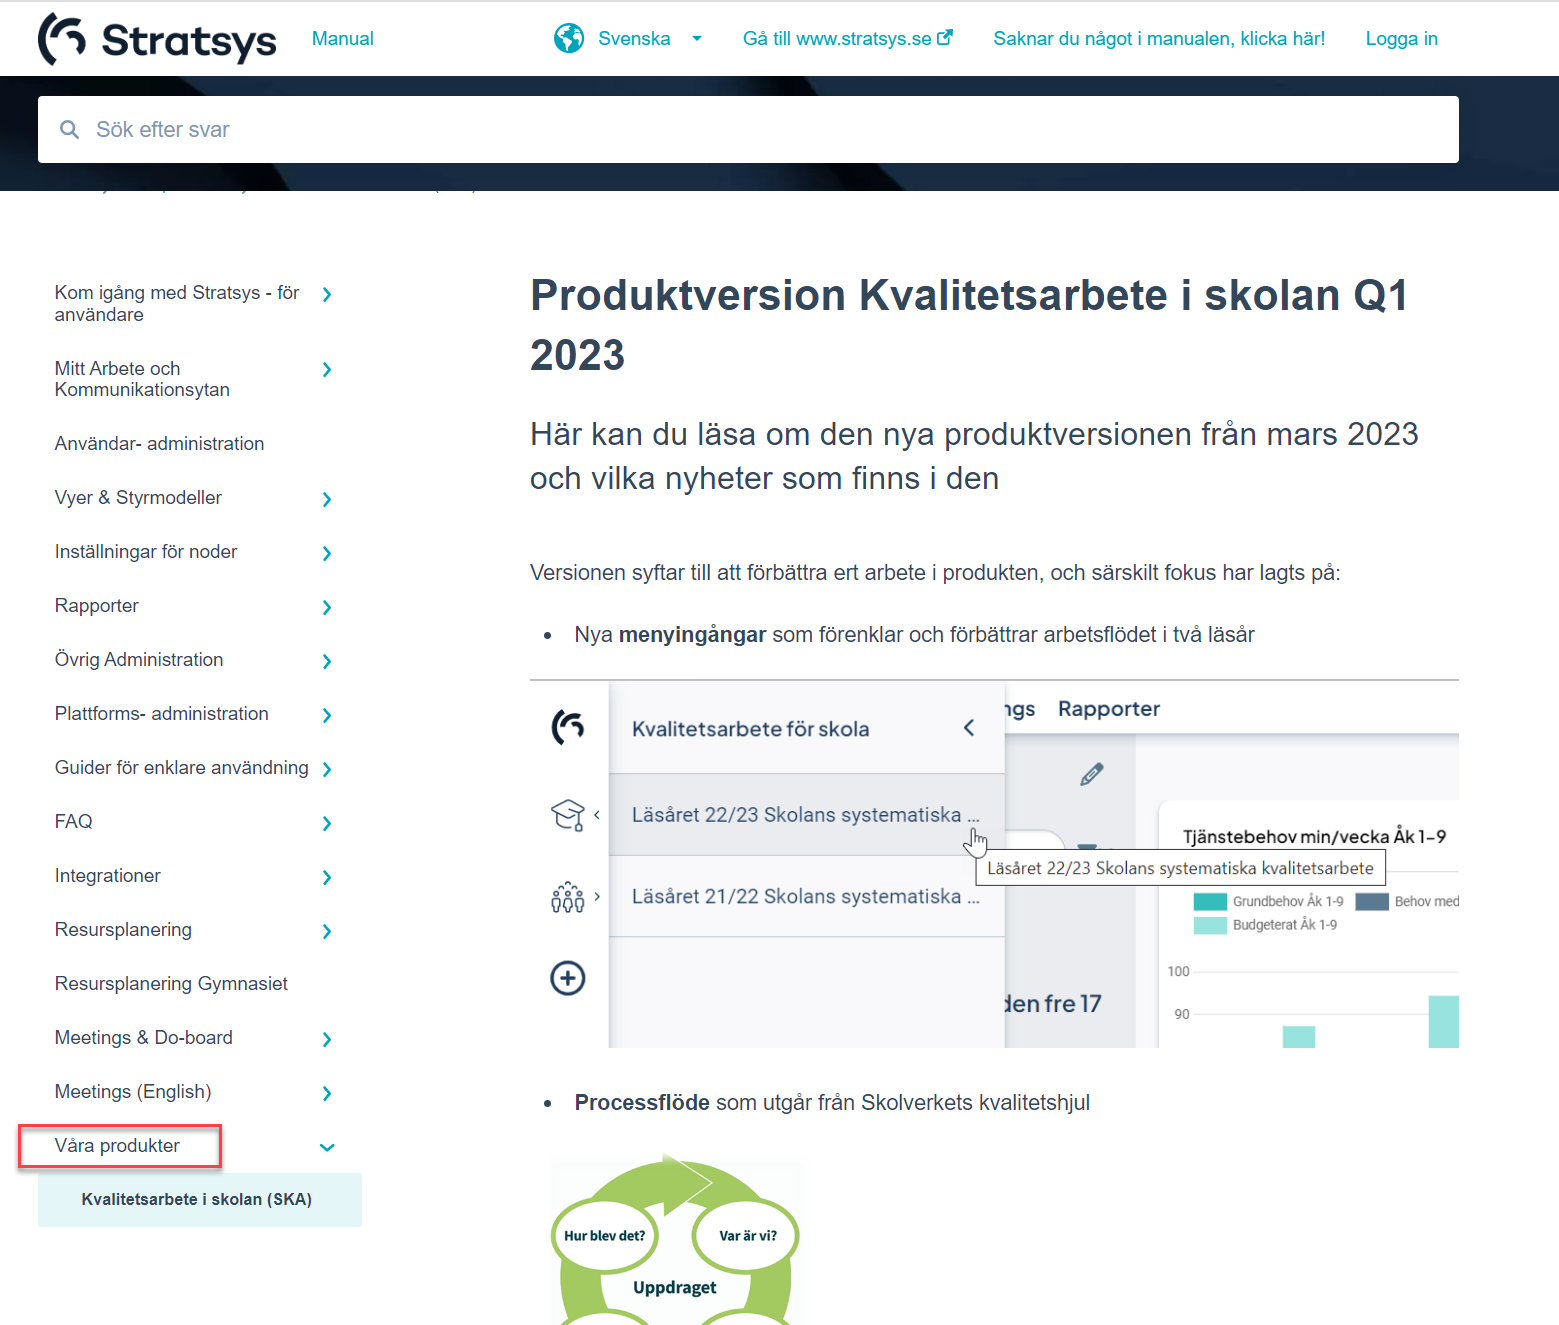Screen dimensions: 1559x1325
Task: Select 'Våra produkter' sidebar item
Action: [x=117, y=1146]
